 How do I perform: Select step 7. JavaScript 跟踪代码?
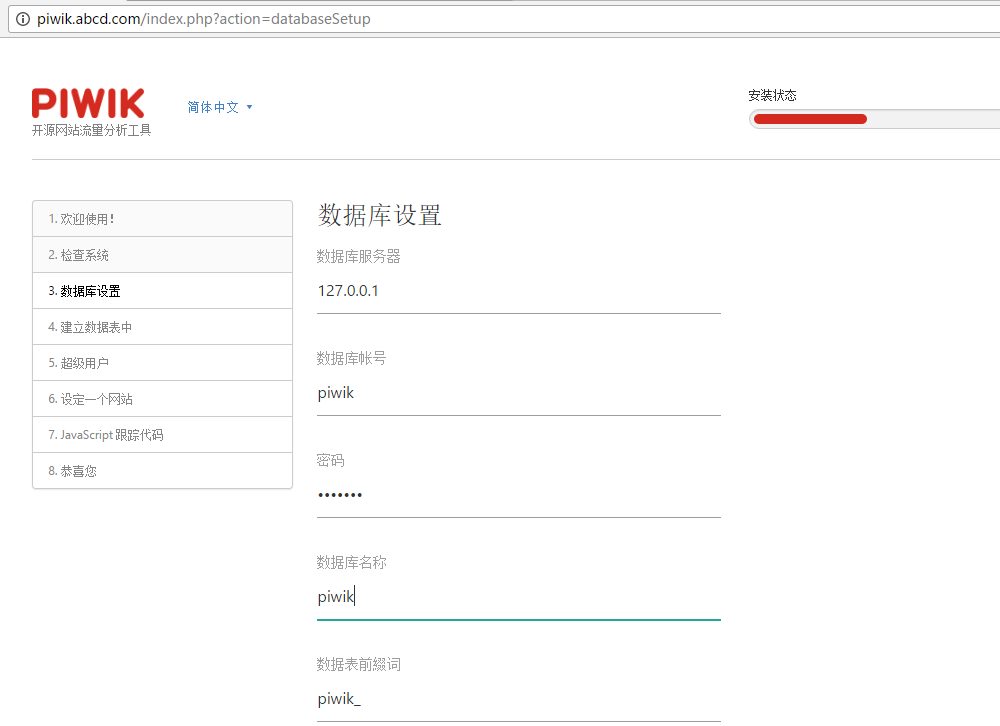[163, 435]
